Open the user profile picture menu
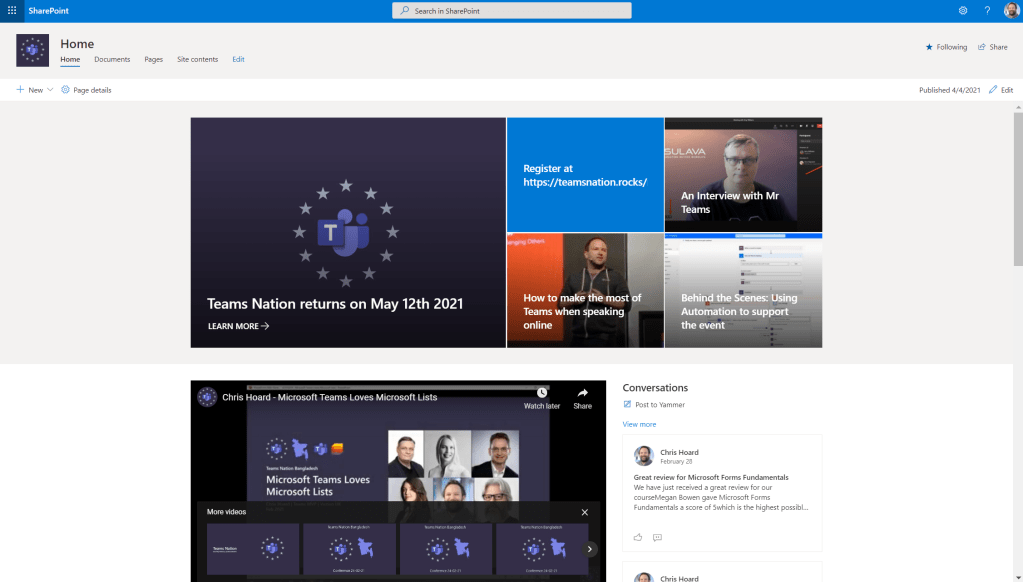 tap(1011, 10)
